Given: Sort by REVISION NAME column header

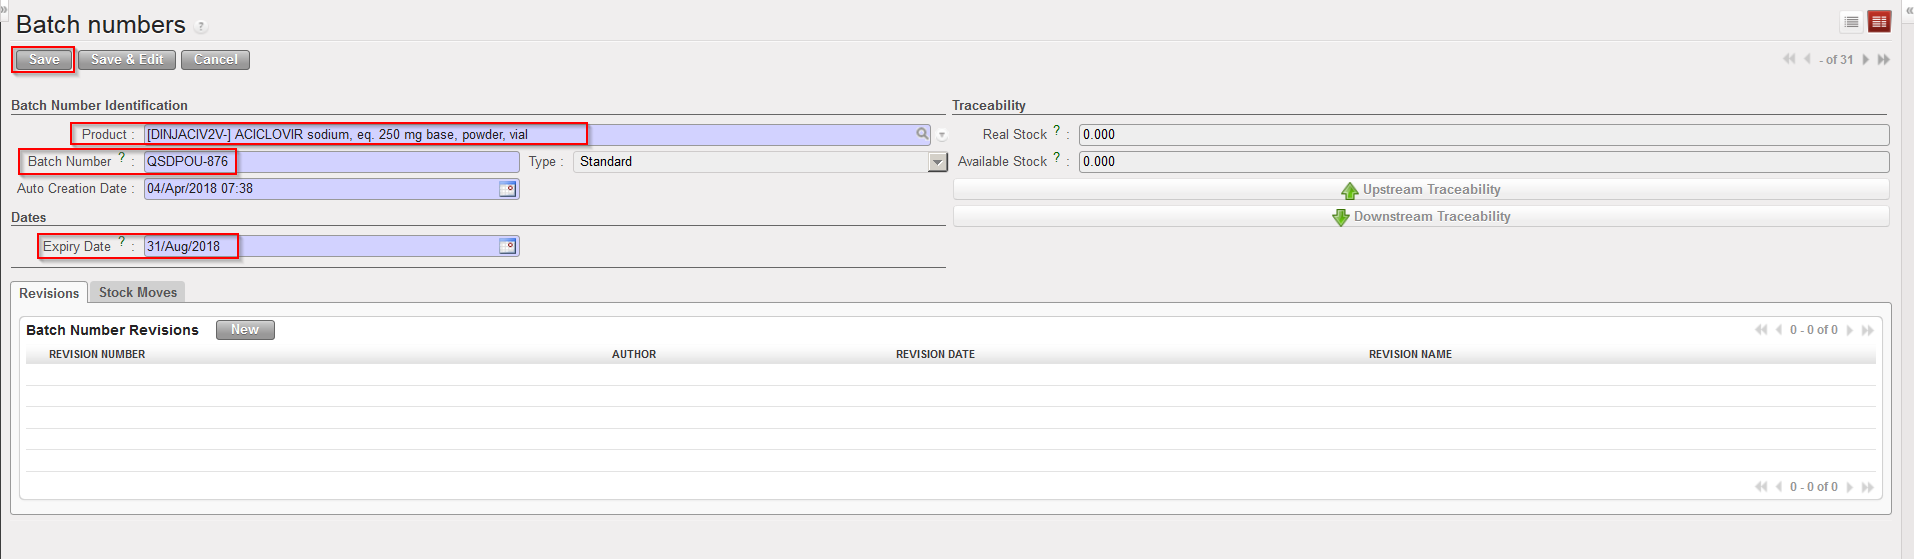Looking at the screenshot, I should click(x=1410, y=355).
